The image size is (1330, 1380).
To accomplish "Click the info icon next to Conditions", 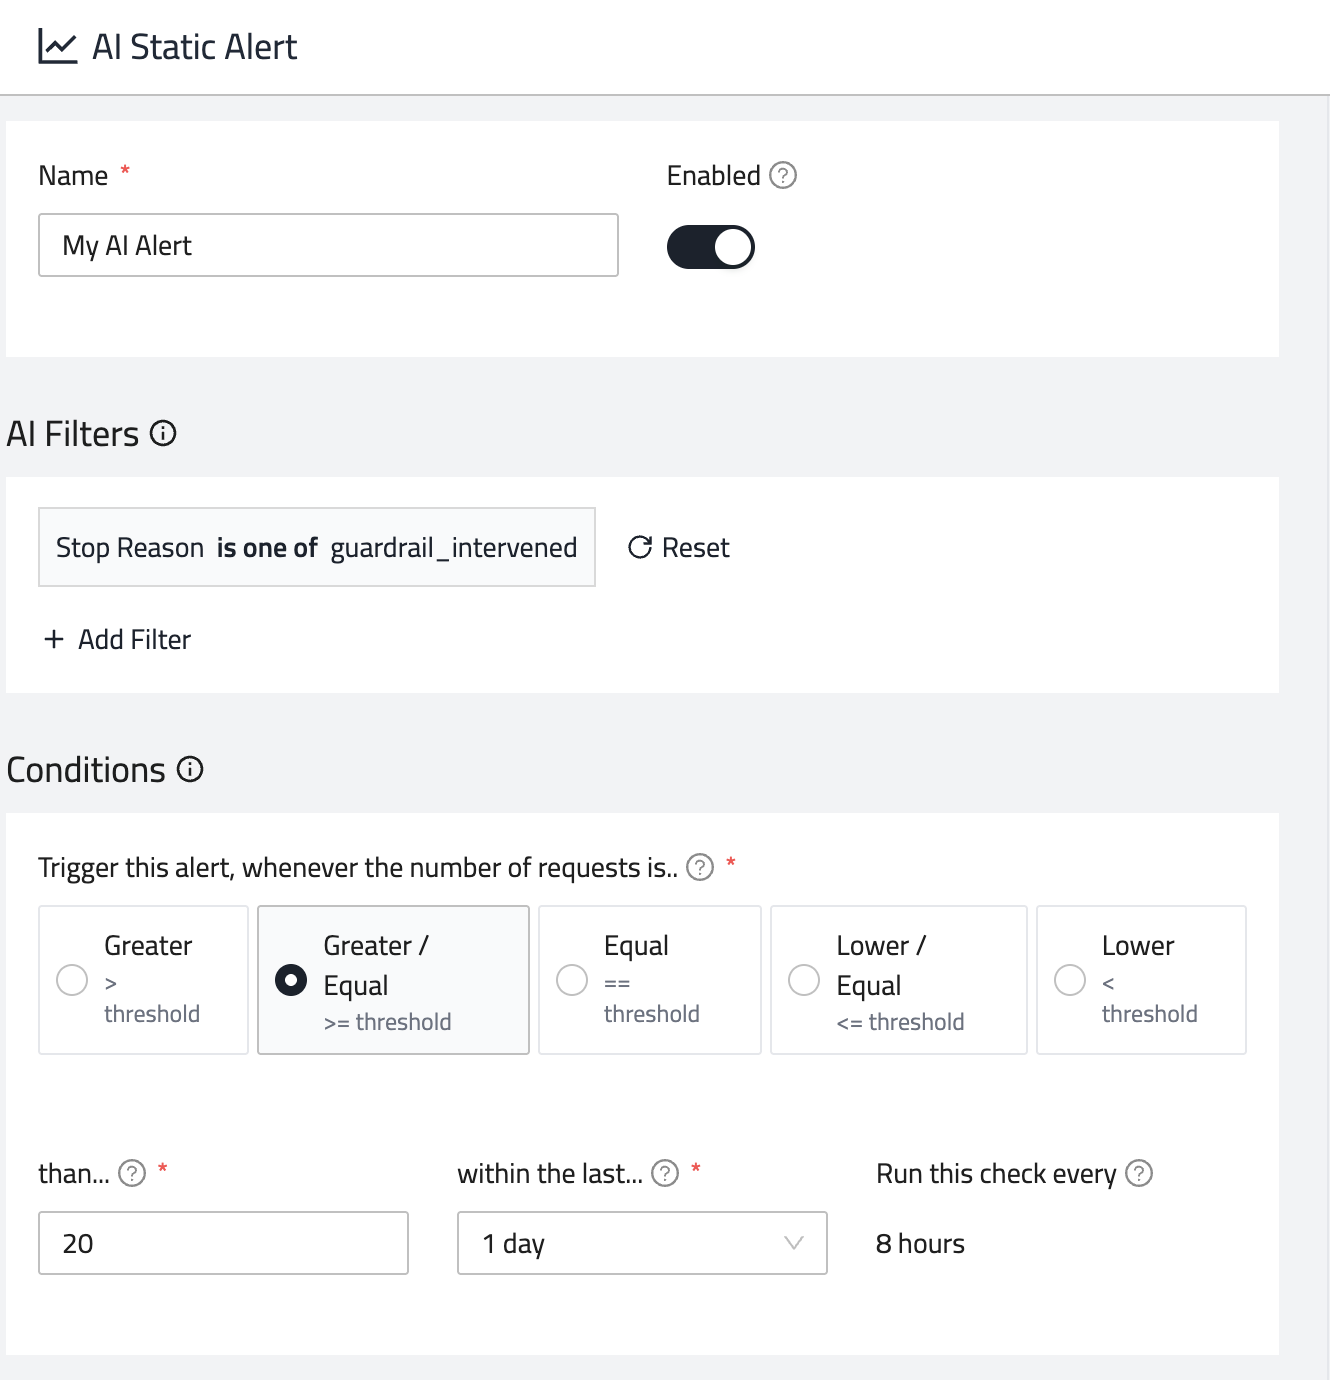I will tap(190, 769).
